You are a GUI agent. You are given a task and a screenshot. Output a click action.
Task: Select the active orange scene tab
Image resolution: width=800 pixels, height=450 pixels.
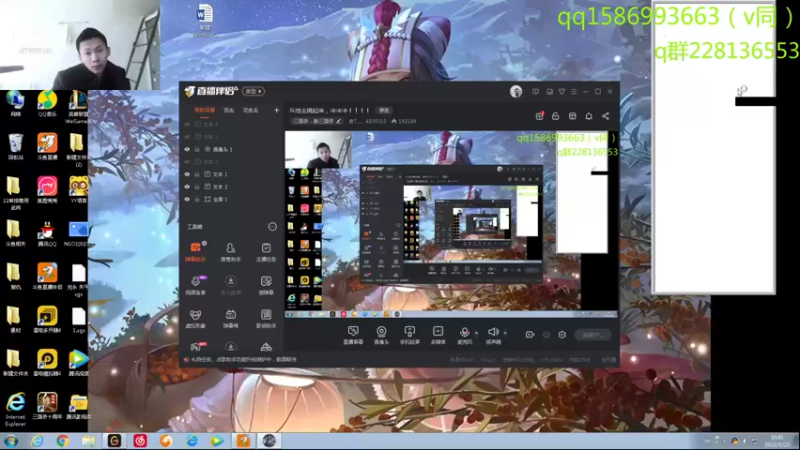click(205, 111)
